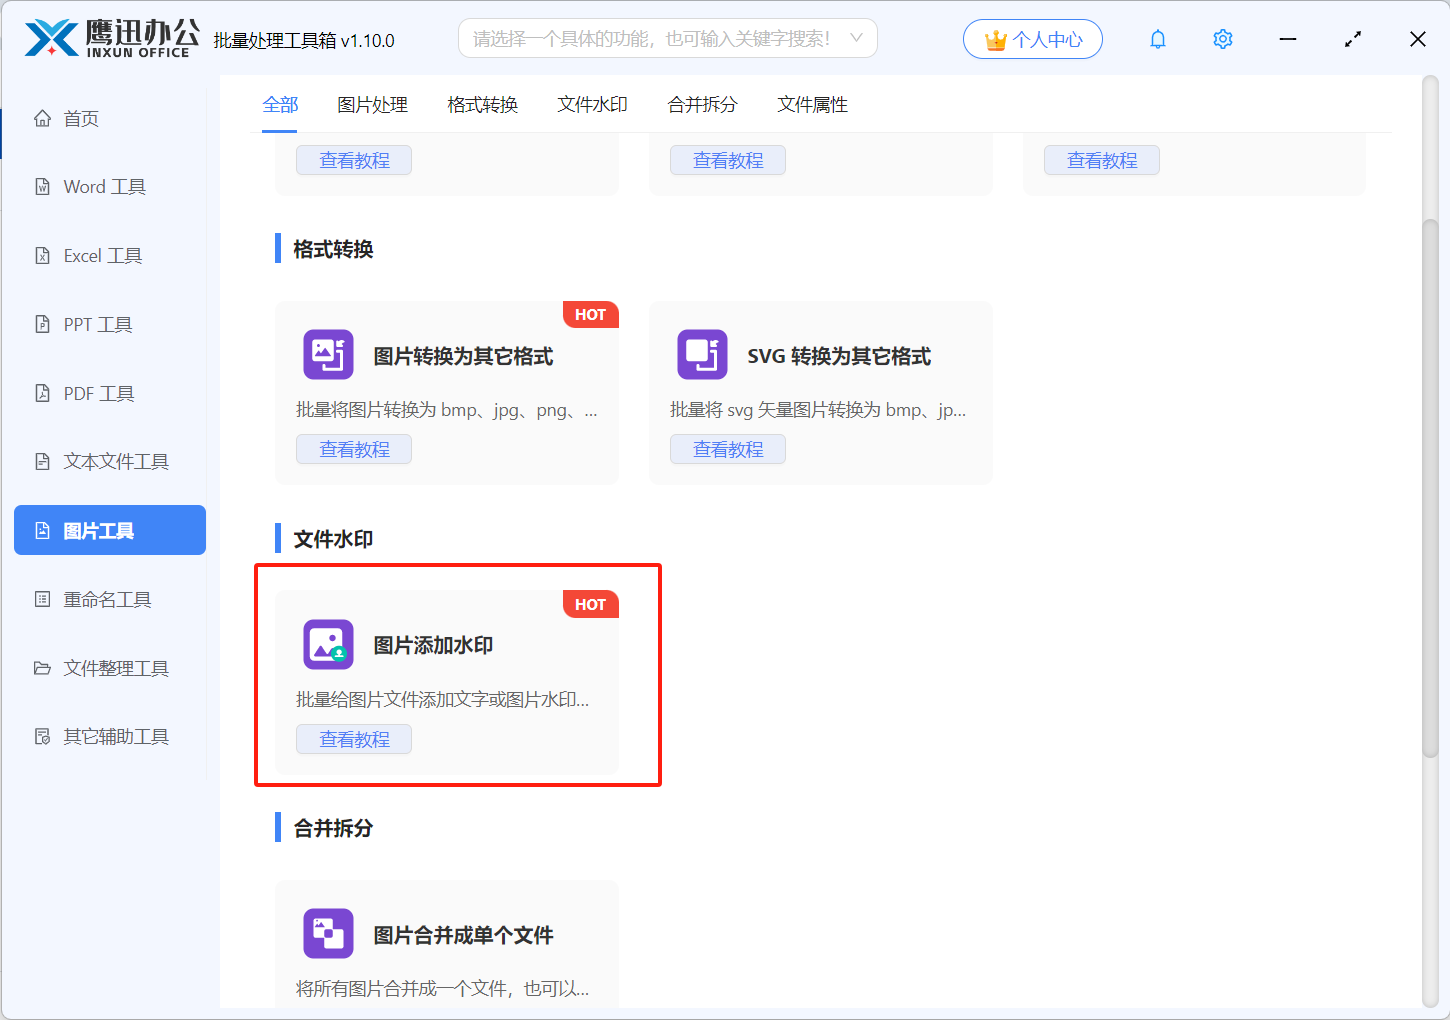Click the INXUN OFFICE logo
The height and width of the screenshot is (1020, 1450).
(x=112, y=39)
